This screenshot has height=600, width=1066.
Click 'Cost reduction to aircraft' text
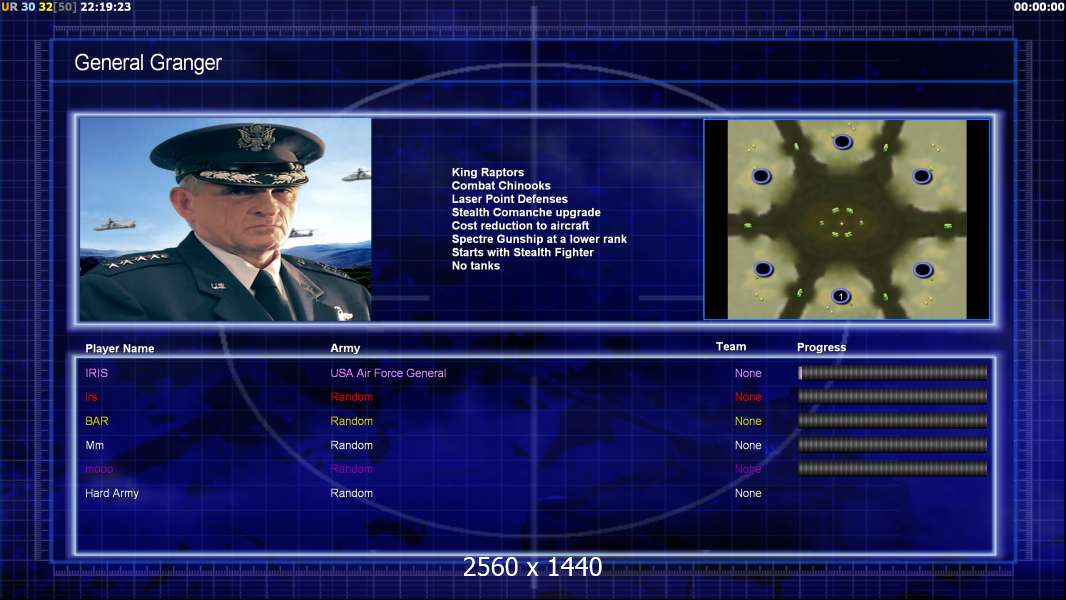click(x=520, y=226)
